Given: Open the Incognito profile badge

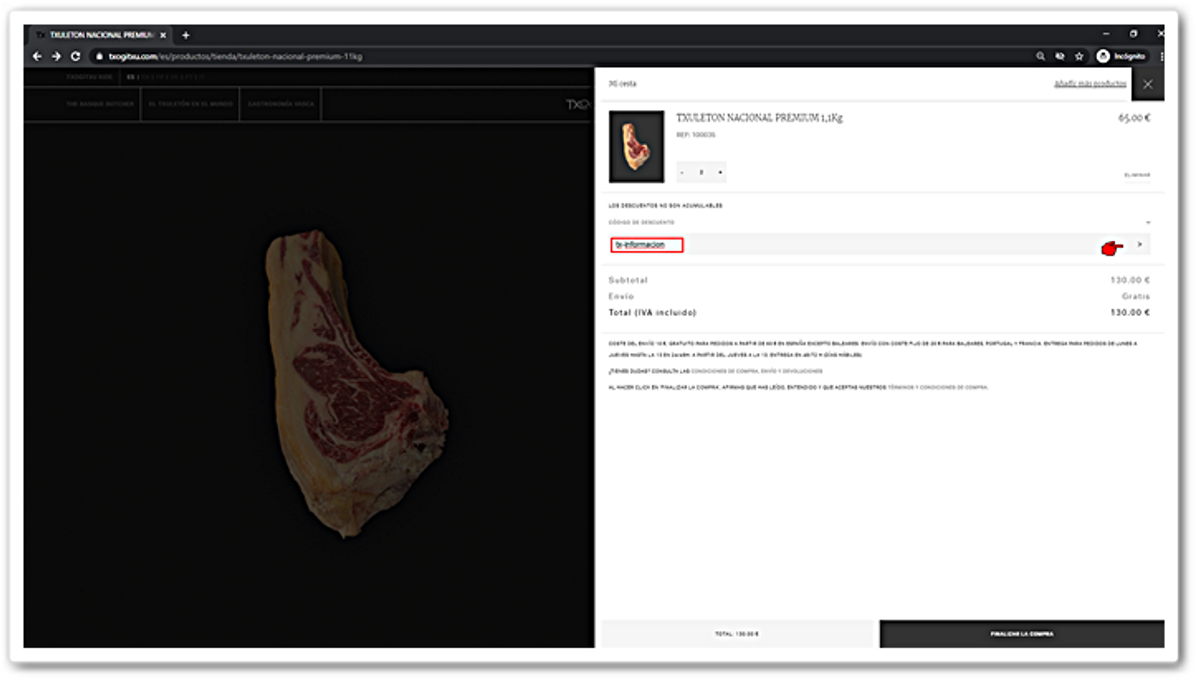Looking at the screenshot, I should pyautogui.click(x=1120, y=57).
